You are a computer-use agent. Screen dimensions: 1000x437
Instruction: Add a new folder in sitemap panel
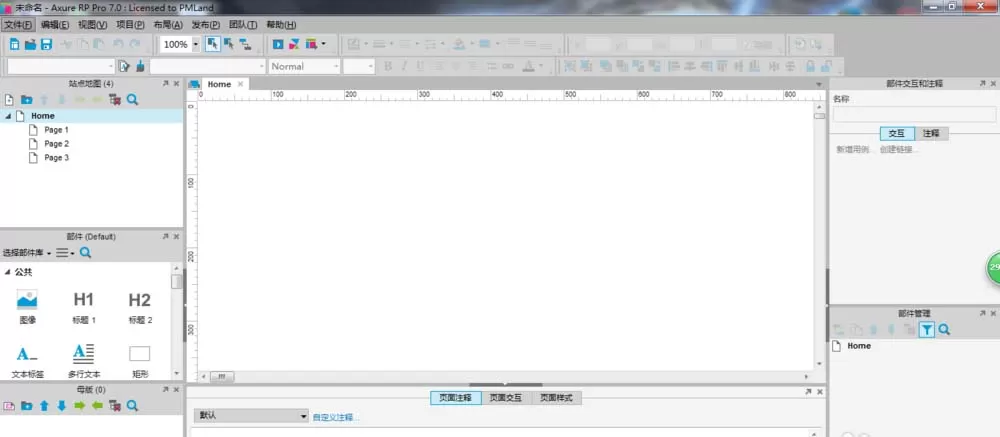pyautogui.click(x=26, y=100)
